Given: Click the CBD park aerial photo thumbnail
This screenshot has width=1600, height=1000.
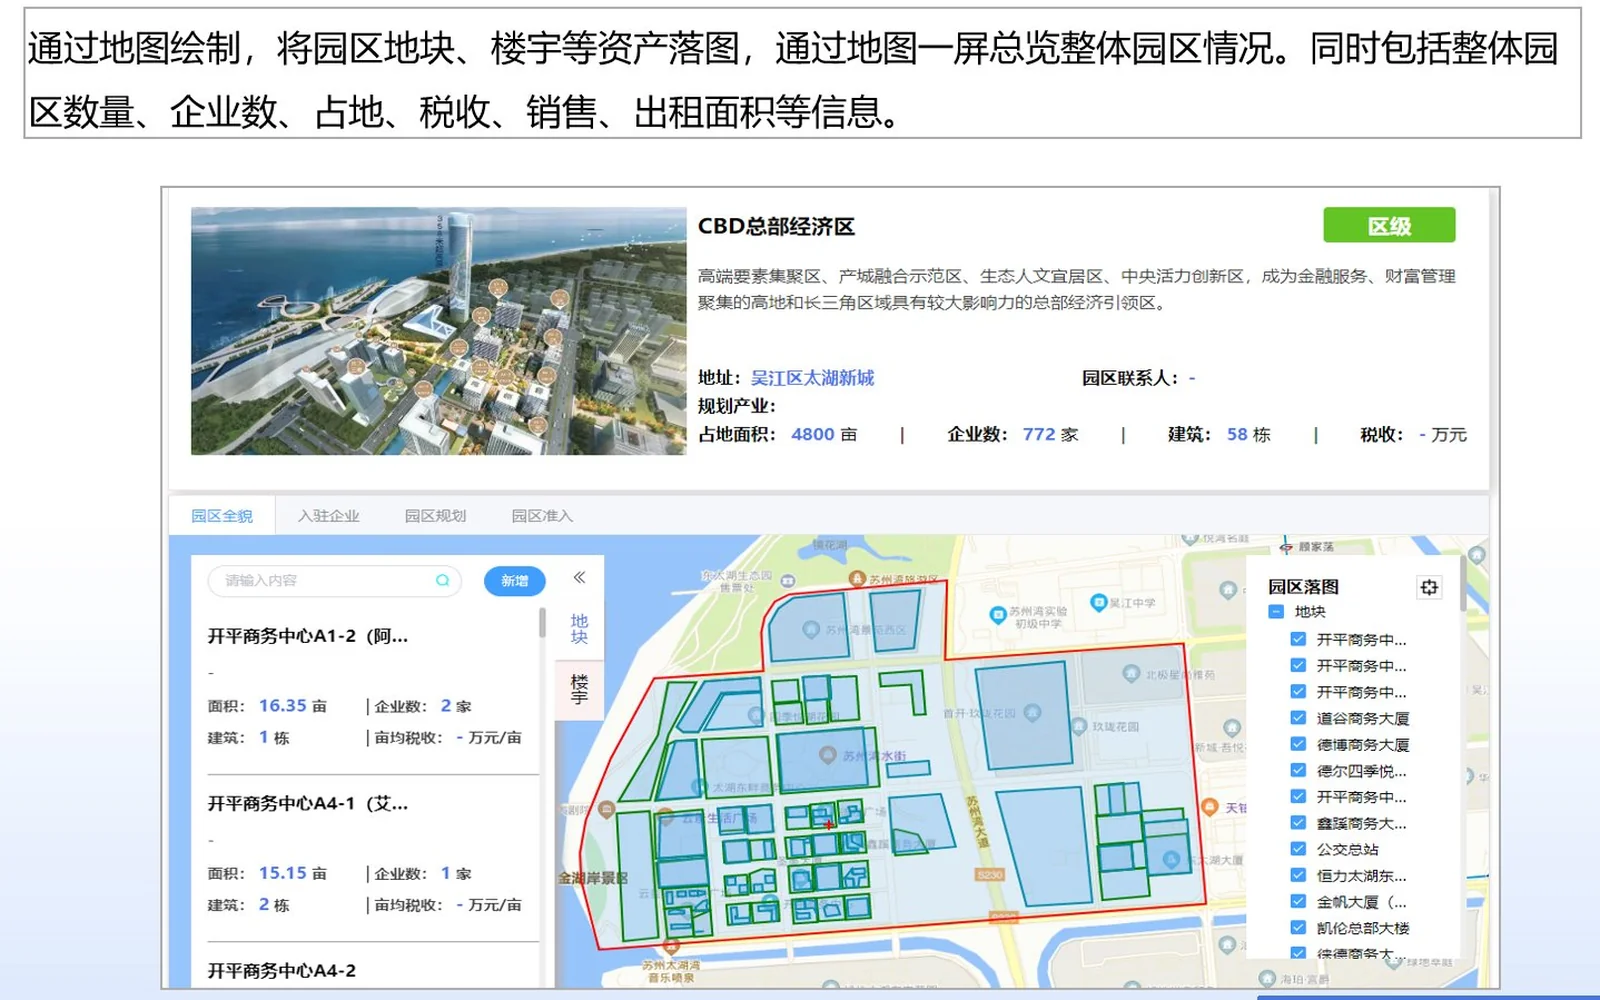Looking at the screenshot, I should [x=439, y=331].
